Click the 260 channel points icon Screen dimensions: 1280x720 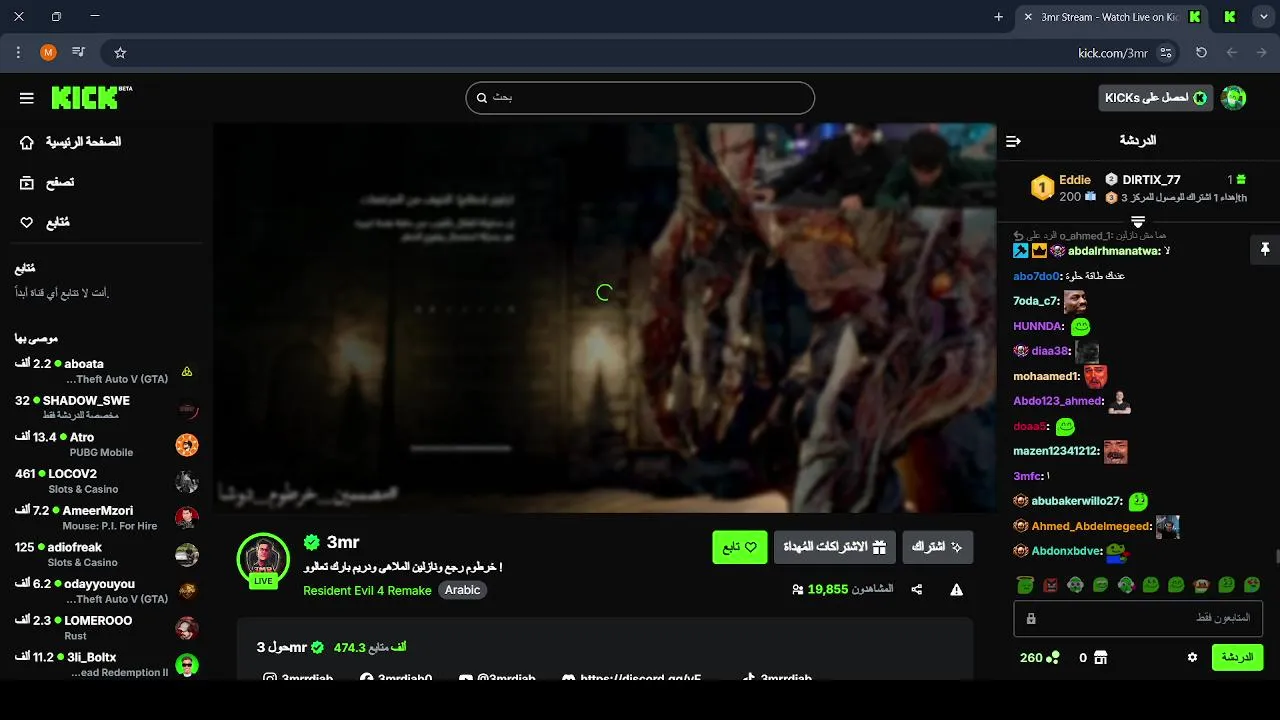point(1053,658)
